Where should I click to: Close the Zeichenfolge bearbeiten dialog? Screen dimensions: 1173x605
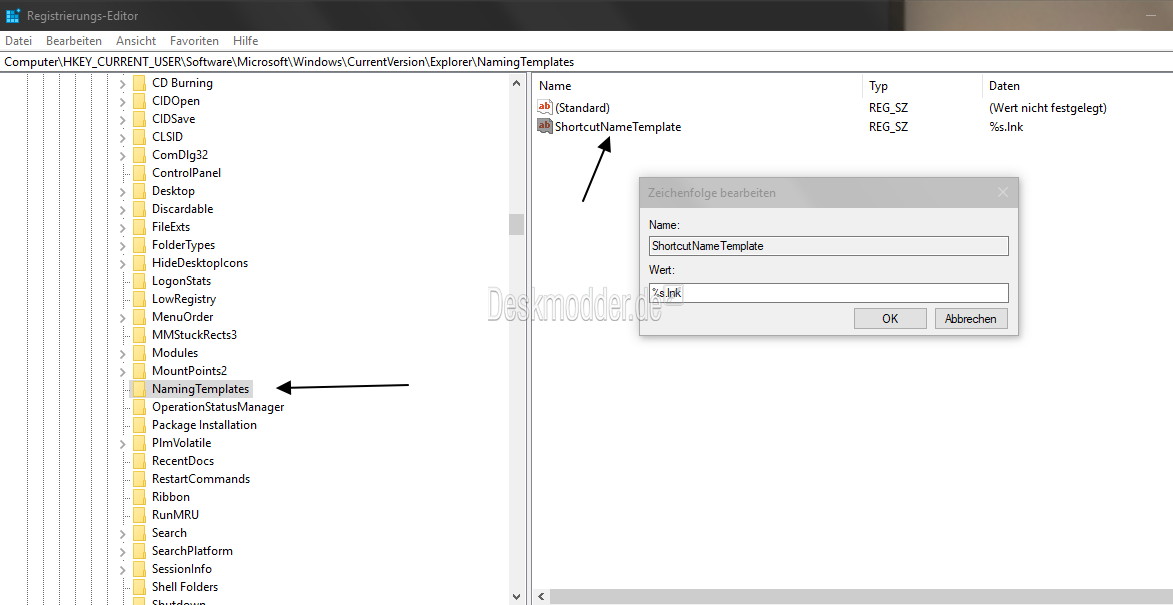click(x=1002, y=192)
